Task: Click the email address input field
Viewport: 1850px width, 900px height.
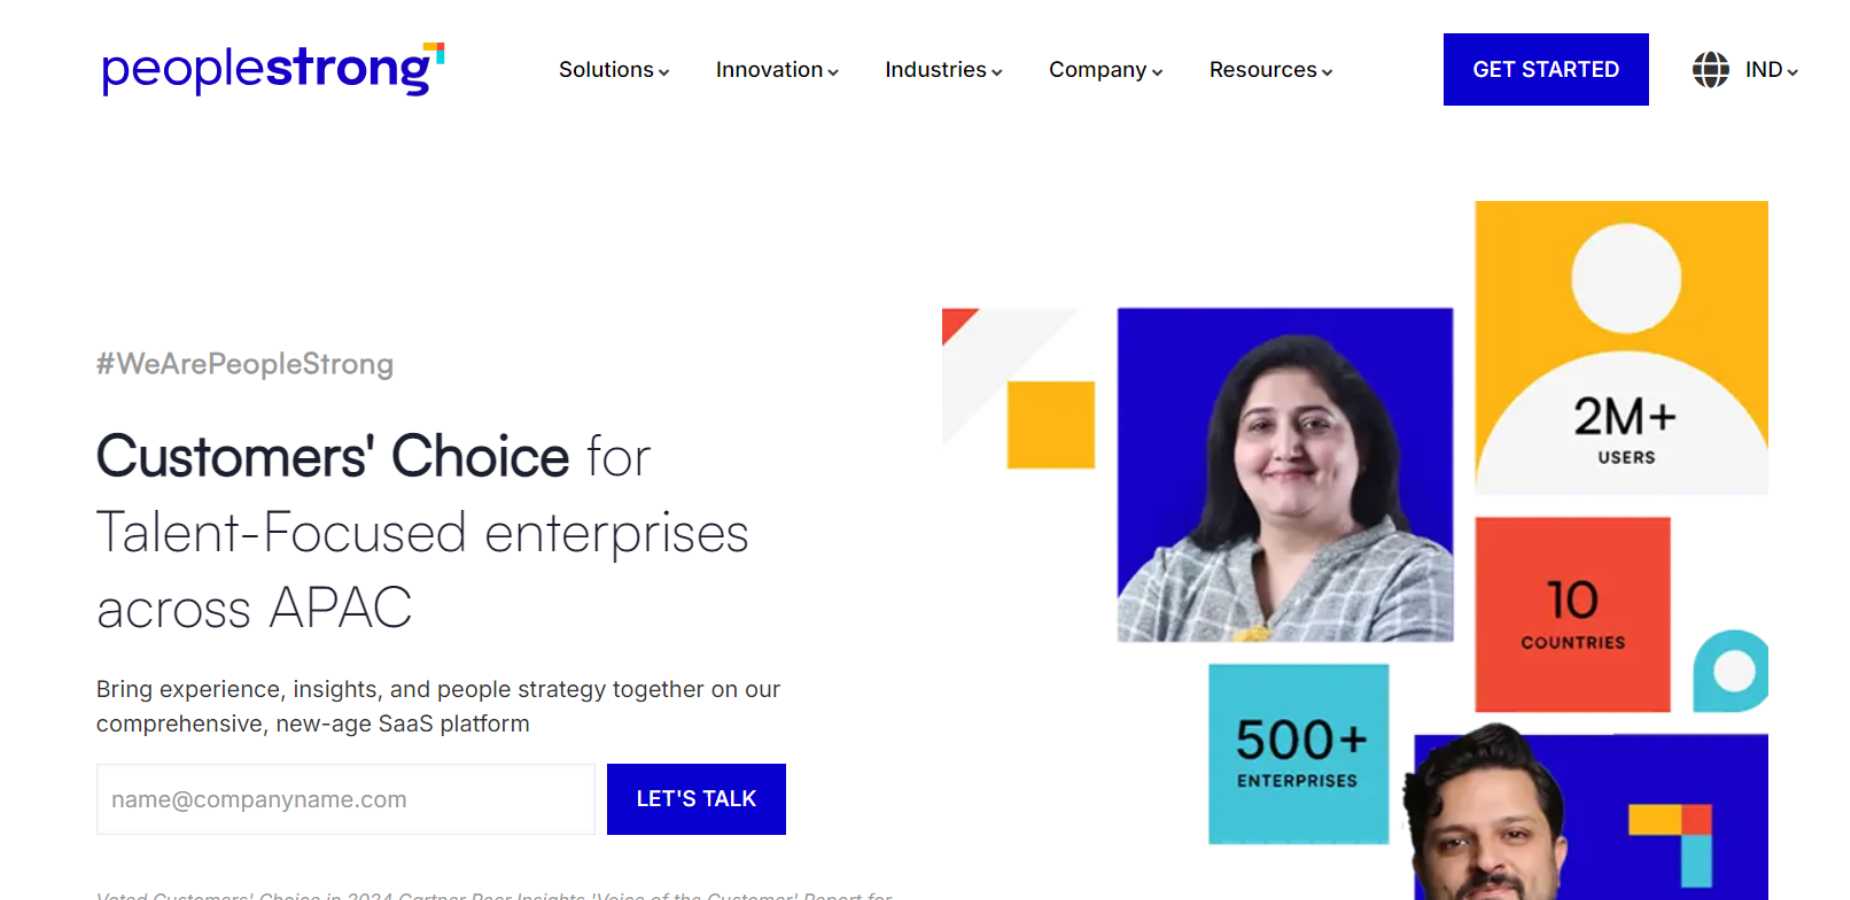Action: coord(344,798)
